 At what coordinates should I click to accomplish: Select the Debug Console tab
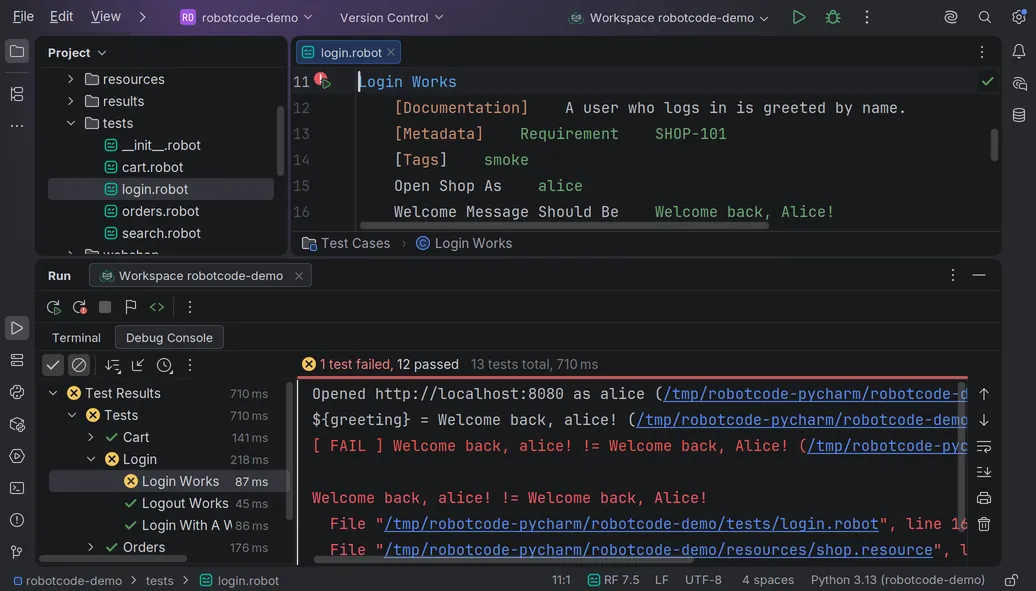(169, 338)
